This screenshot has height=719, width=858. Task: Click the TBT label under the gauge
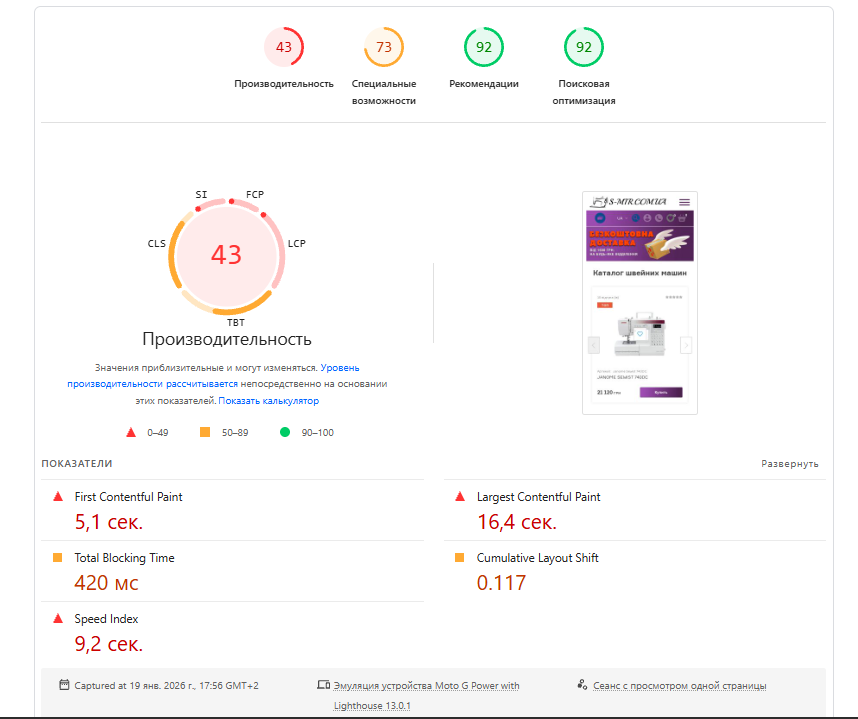coord(236,322)
